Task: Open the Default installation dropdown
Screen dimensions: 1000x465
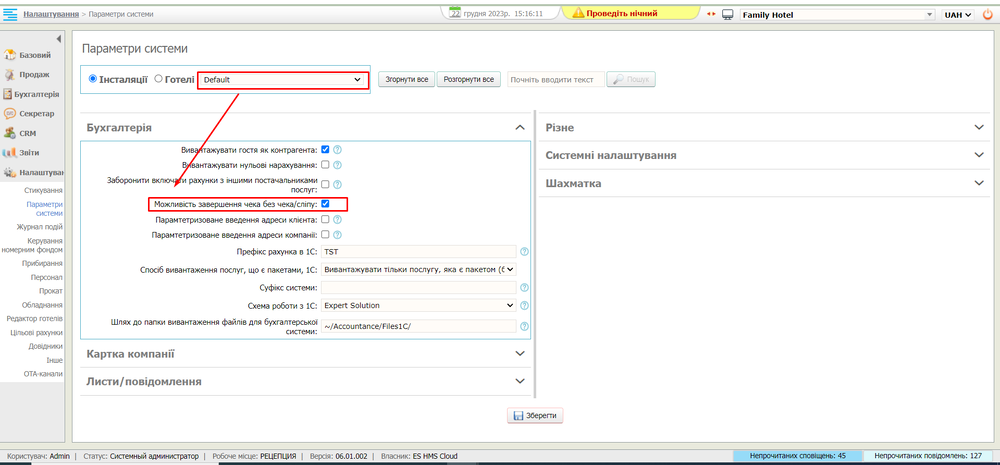Action: (x=283, y=79)
